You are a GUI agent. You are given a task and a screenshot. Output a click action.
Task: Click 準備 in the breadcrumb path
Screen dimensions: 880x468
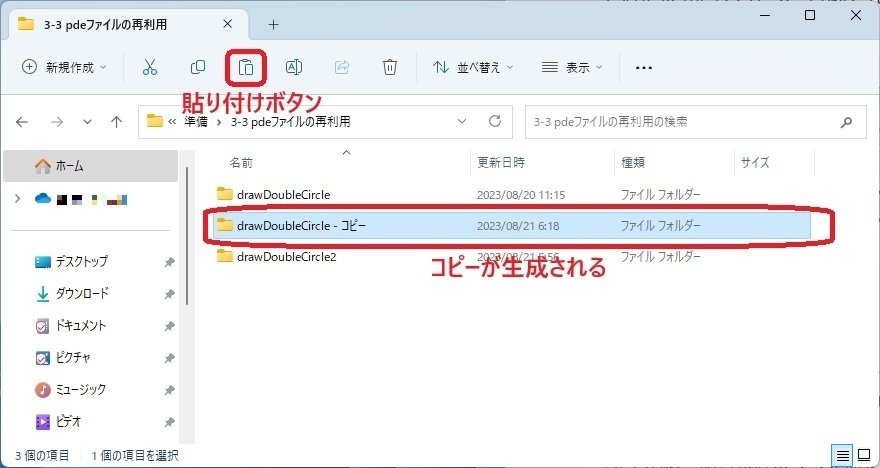click(x=195, y=122)
